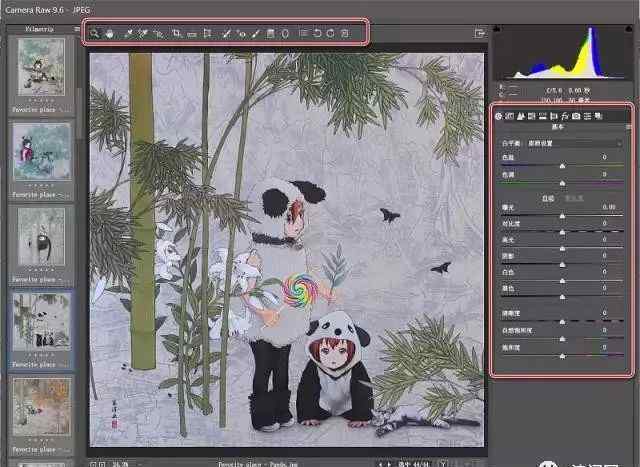Click the Temperature (色温) slider handle
640x467 pixels.
coord(562,166)
